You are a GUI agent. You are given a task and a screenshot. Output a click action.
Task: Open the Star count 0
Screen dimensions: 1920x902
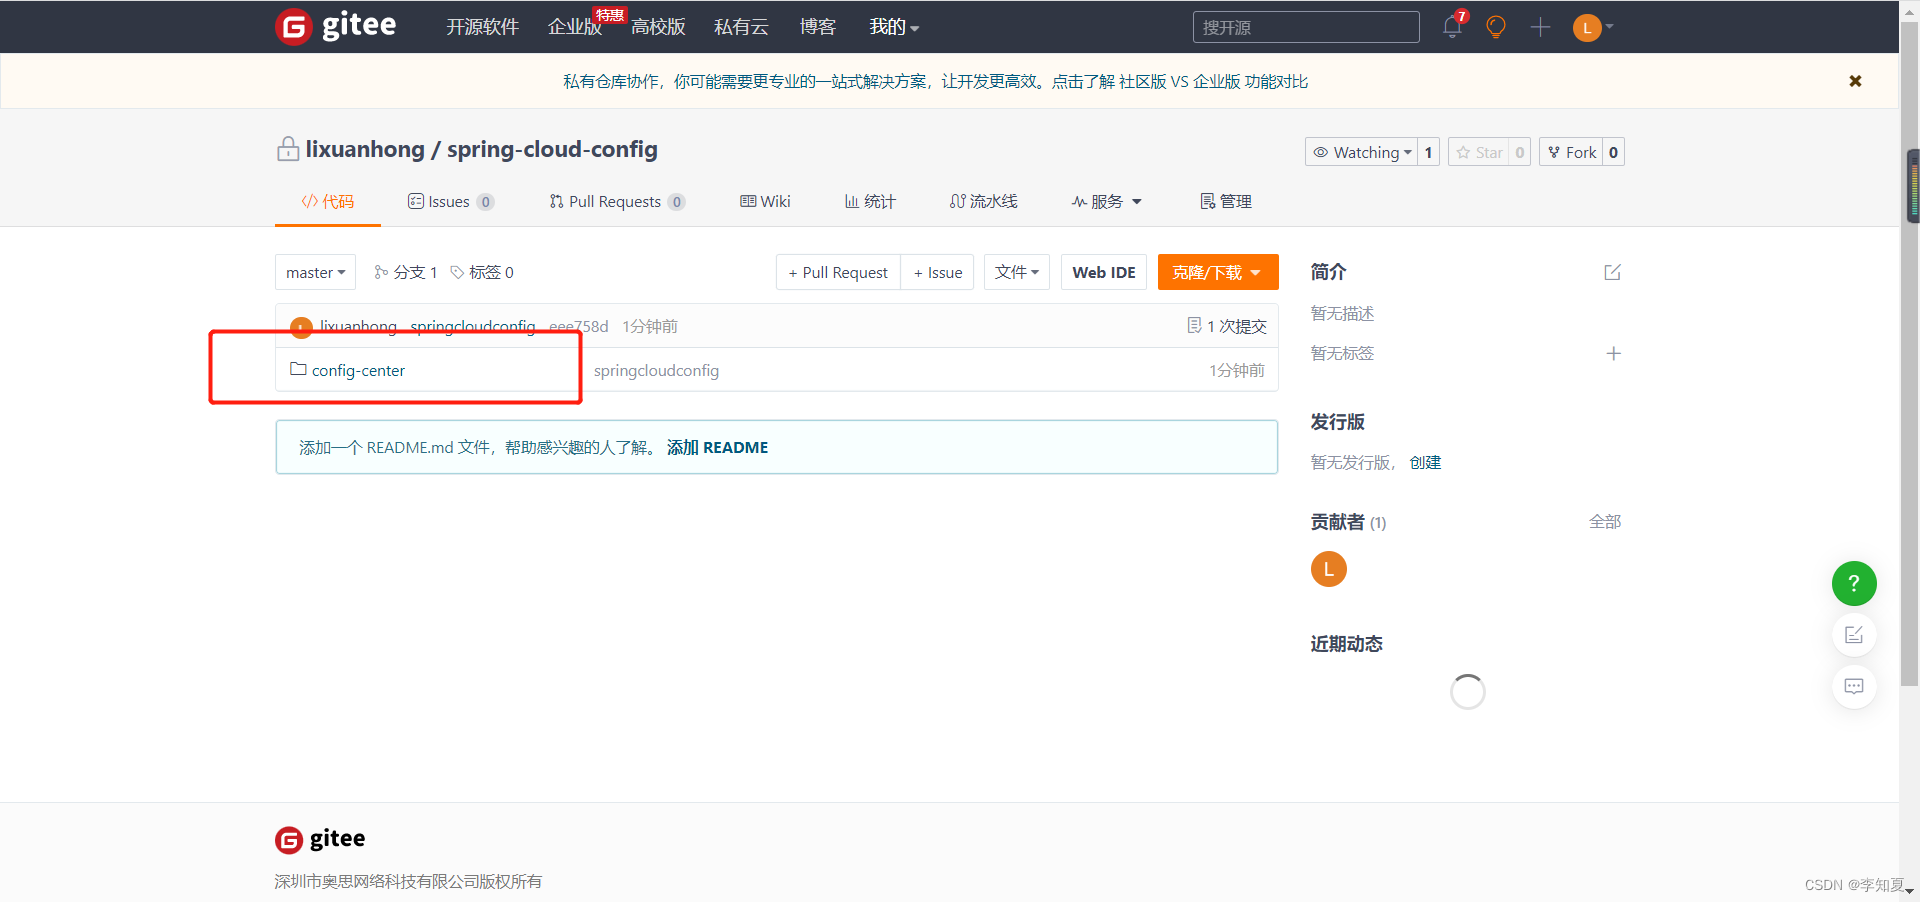pyautogui.click(x=1520, y=152)
